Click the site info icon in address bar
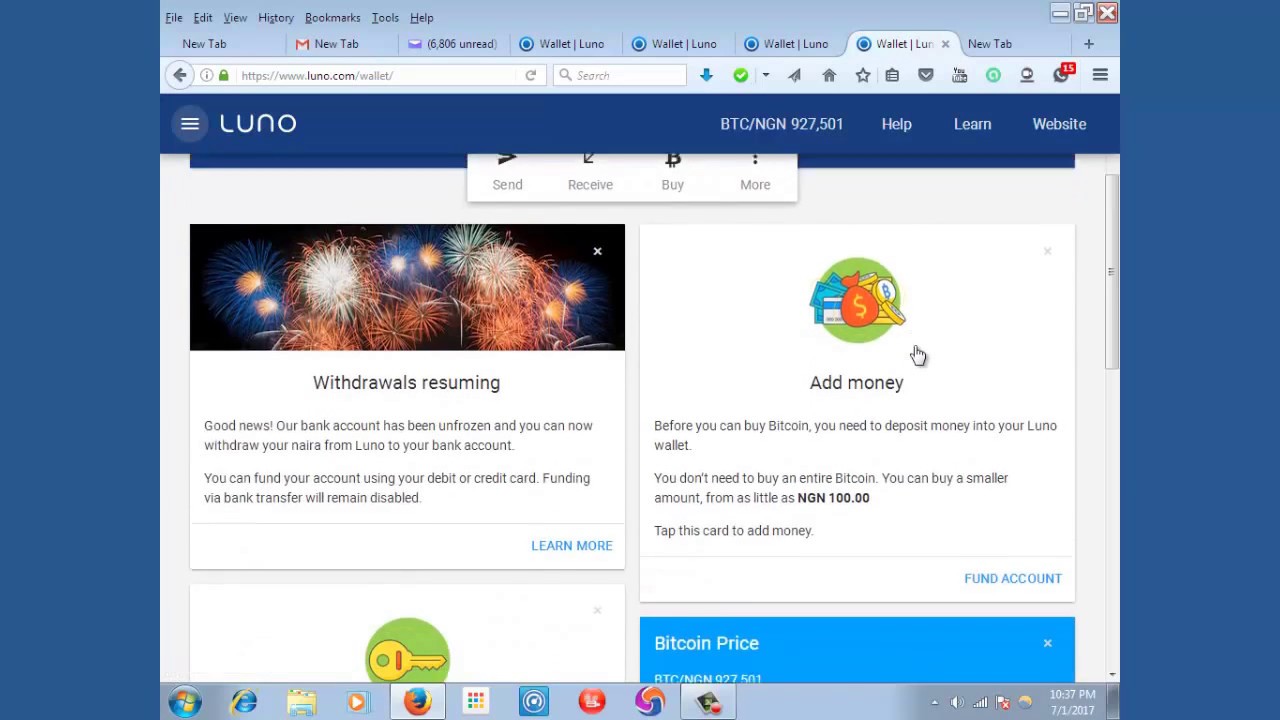1280x720 pixels. click(x=206, y=75)
